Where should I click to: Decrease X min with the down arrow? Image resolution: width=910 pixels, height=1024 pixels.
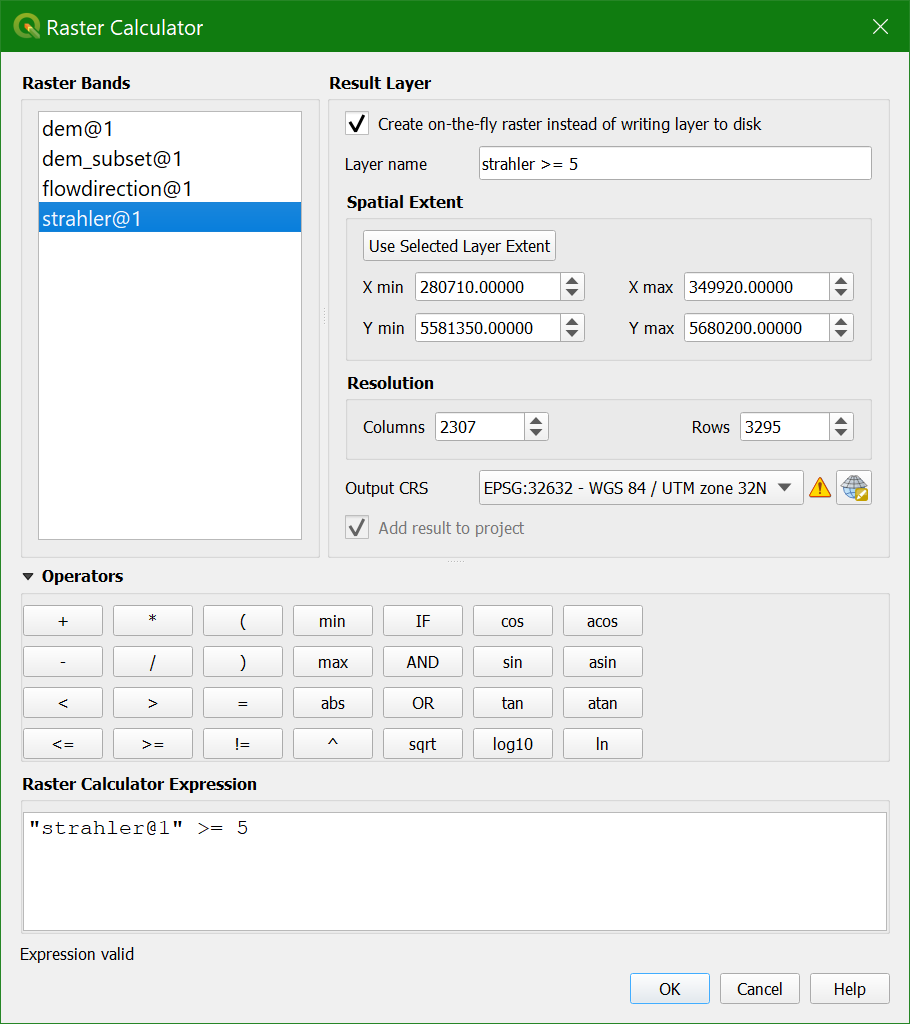coord(572,293)
